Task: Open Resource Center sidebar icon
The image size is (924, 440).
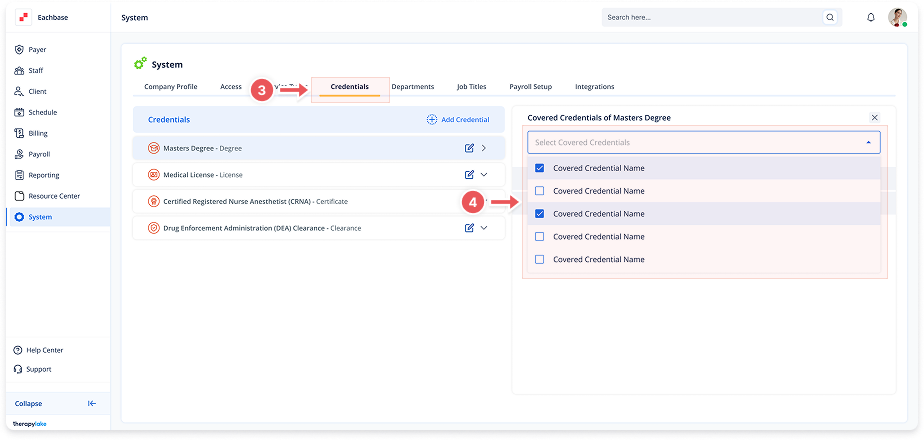Action: [20, 196]
